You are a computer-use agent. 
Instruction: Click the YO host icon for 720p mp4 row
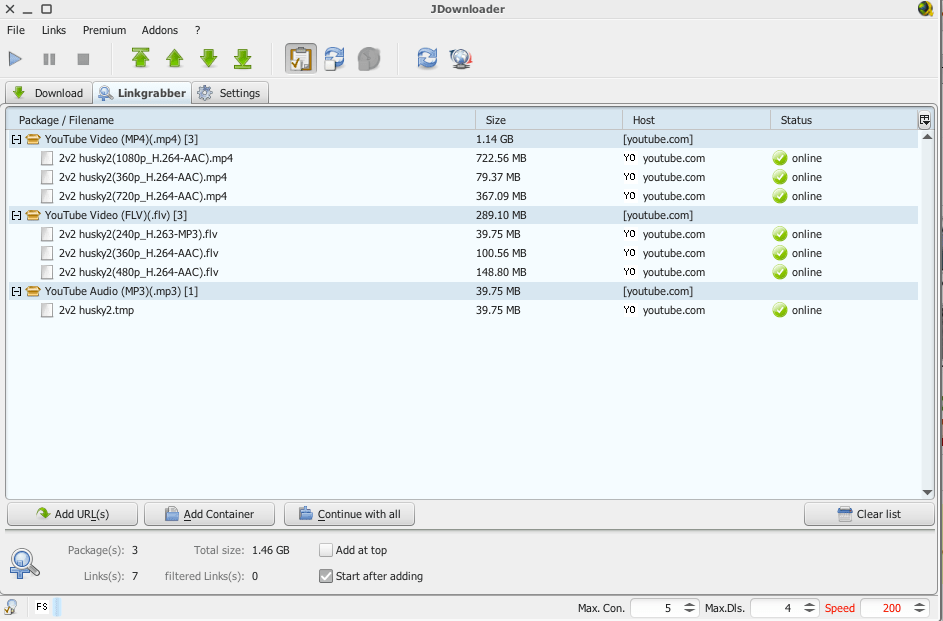[630, 196]
